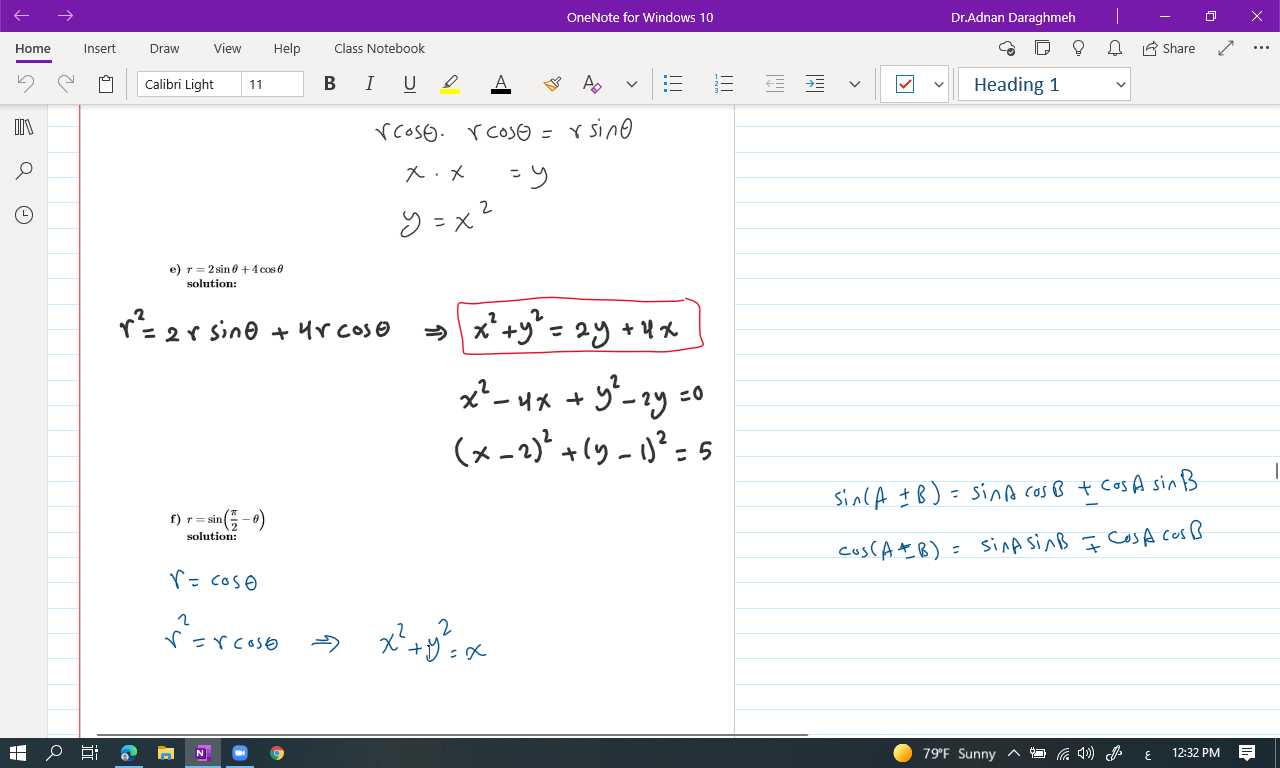Show the notebooks navigation pane

coord(24,127)
